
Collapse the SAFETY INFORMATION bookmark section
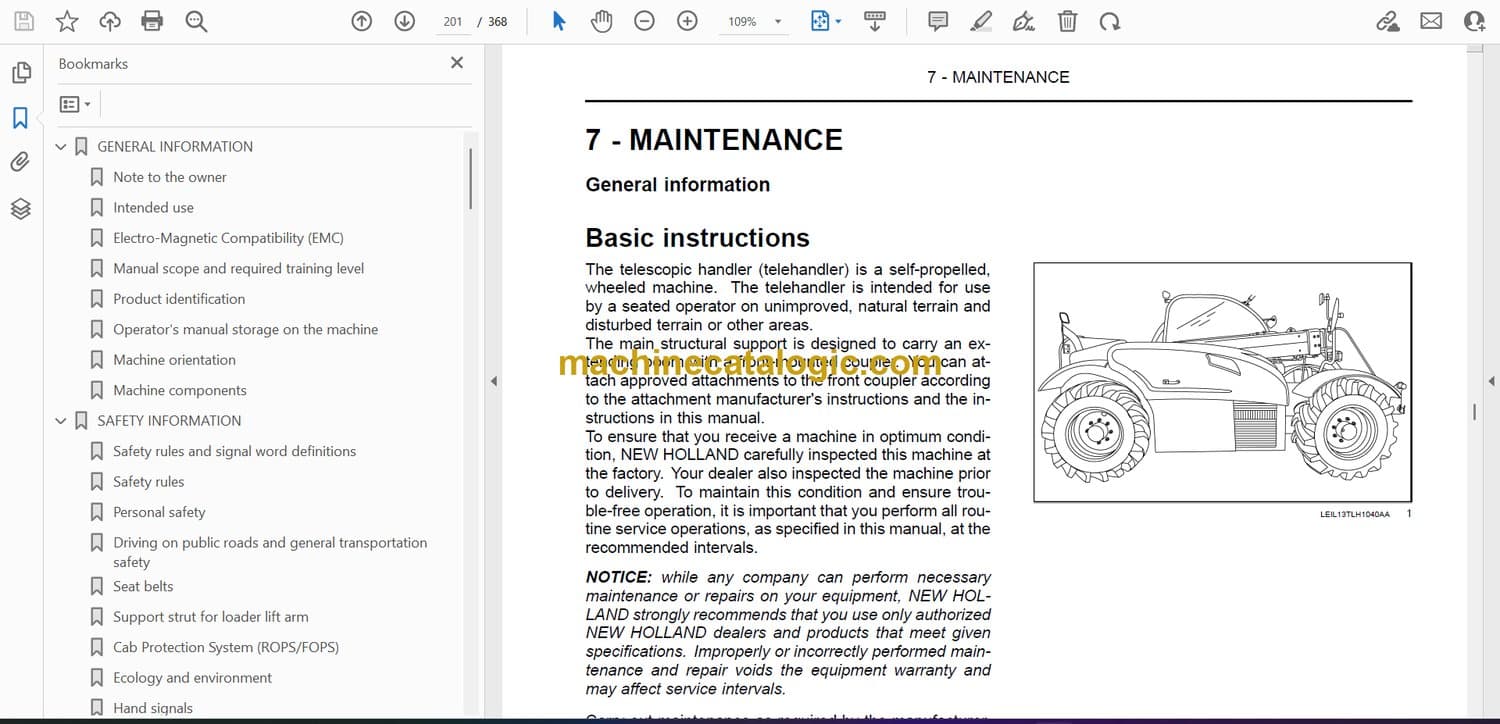pyautogui.click(x=61, y=421)
